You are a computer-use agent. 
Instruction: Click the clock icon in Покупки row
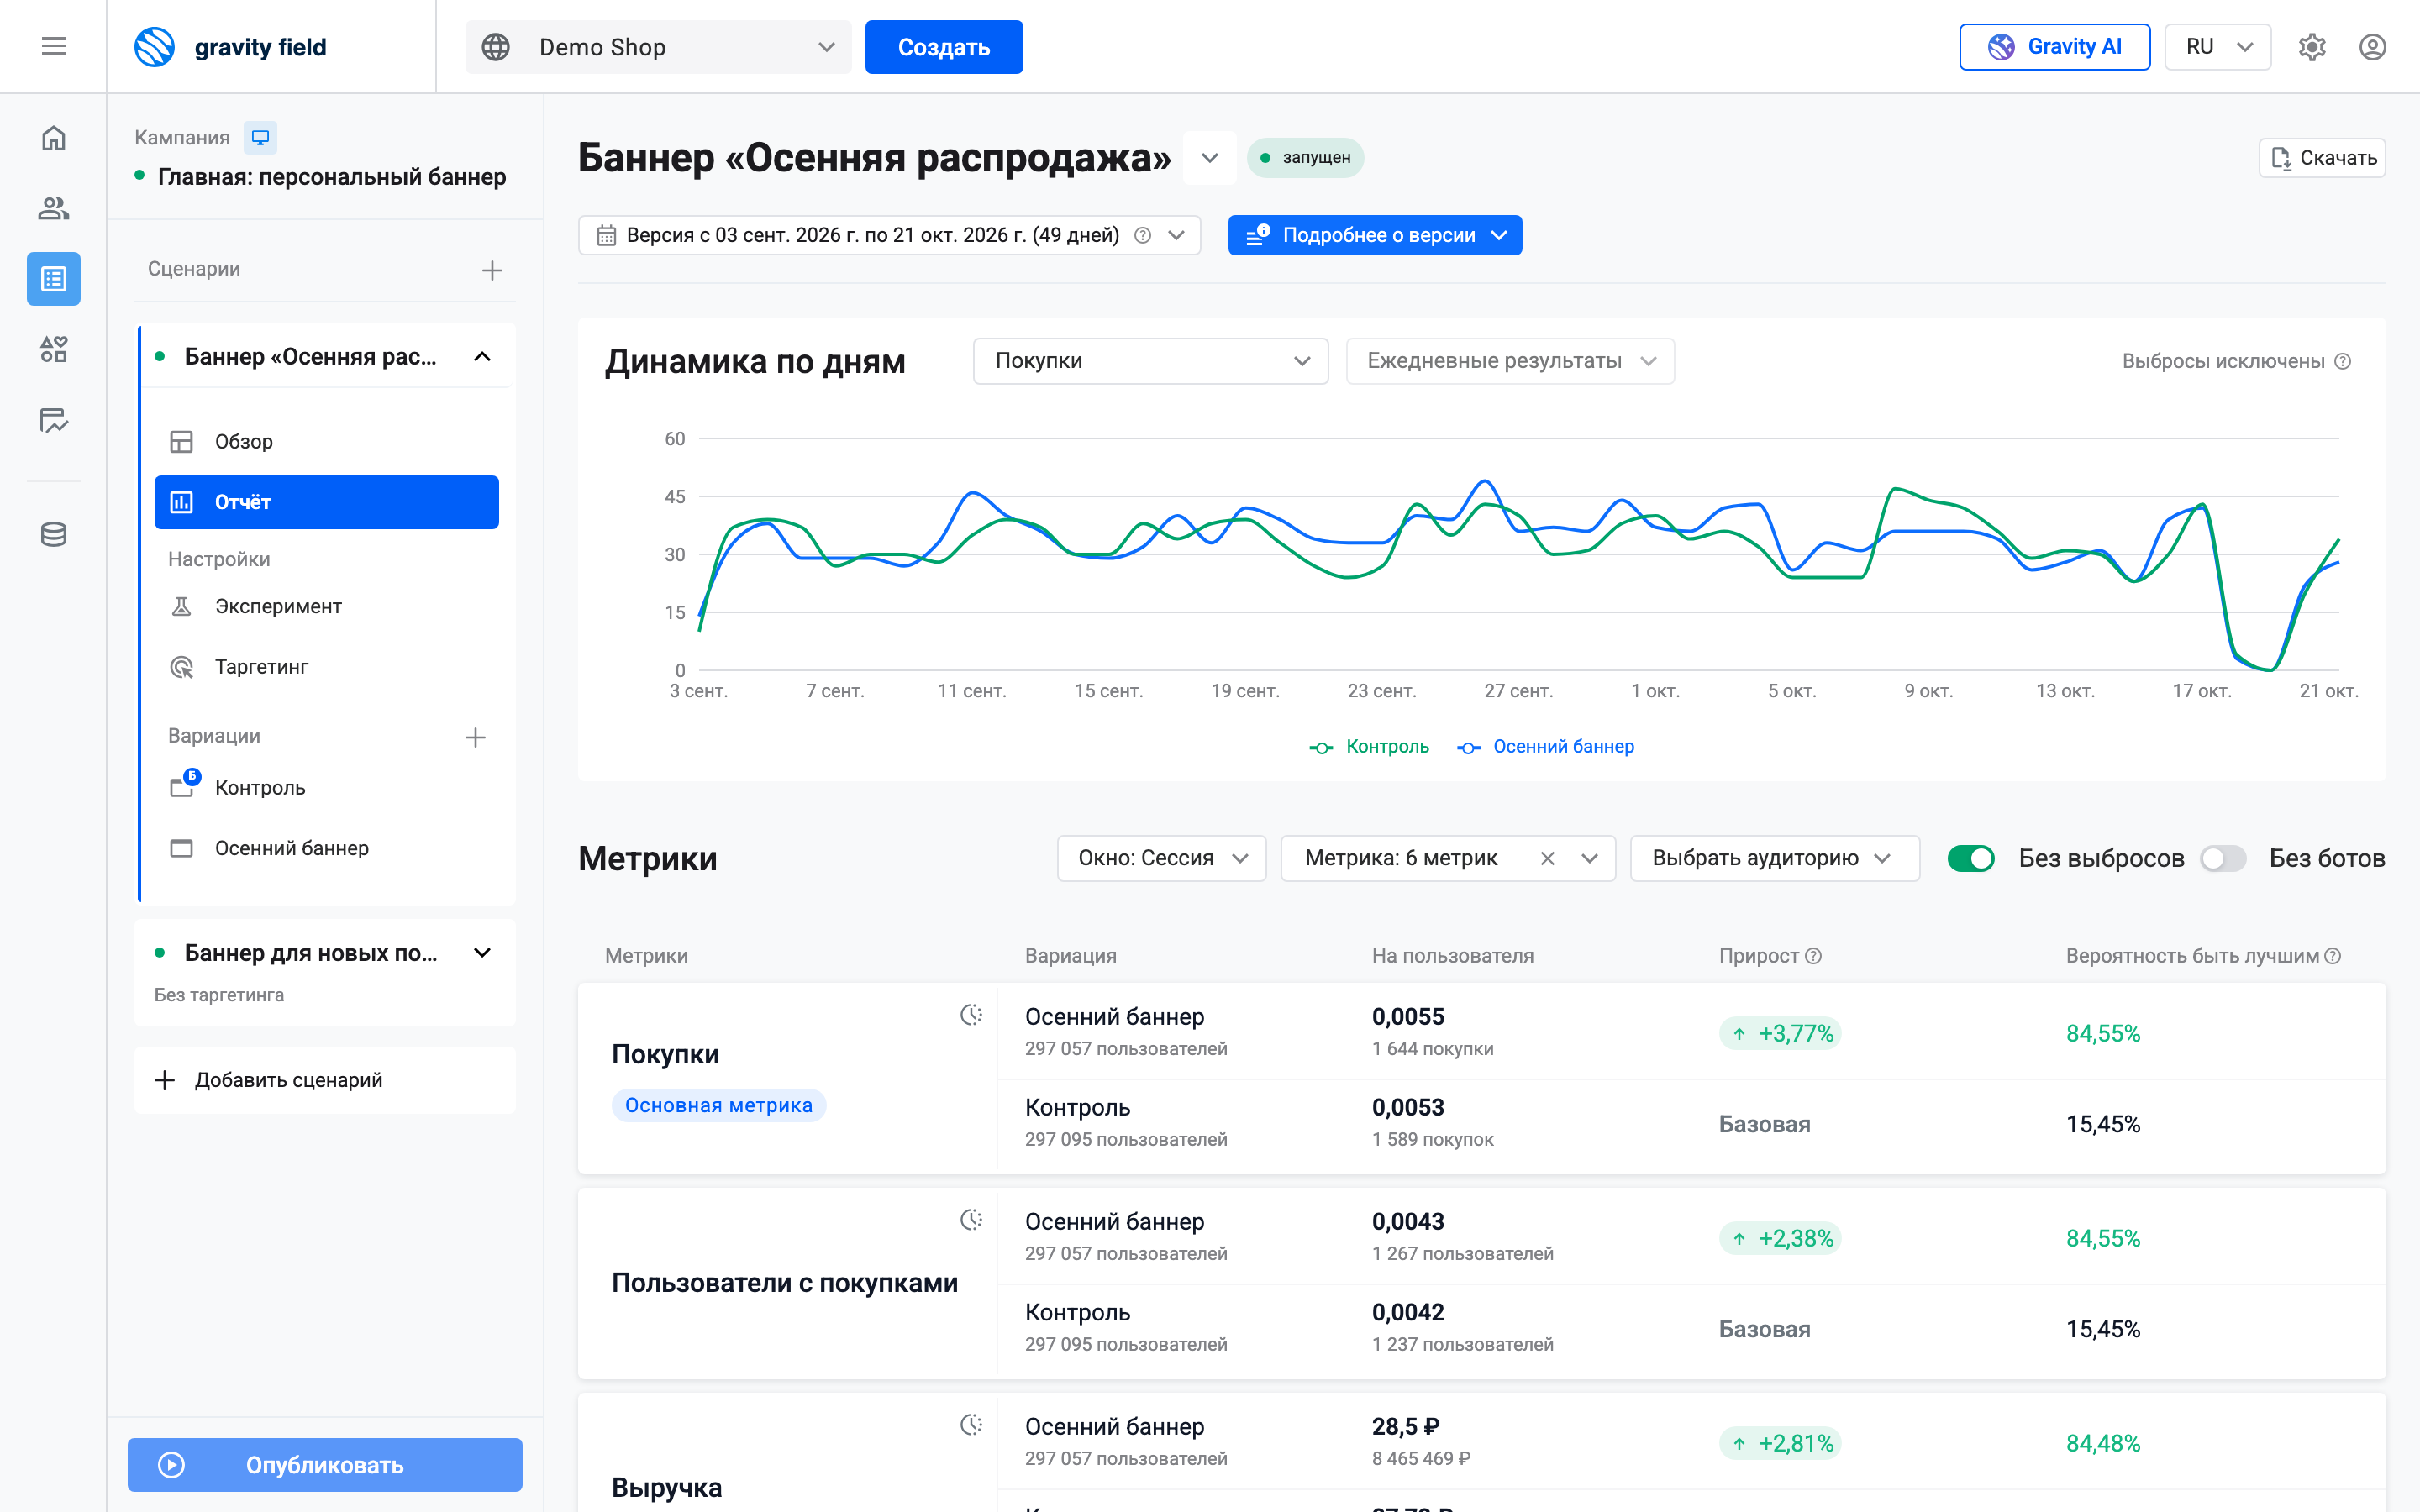point(971,1015)
